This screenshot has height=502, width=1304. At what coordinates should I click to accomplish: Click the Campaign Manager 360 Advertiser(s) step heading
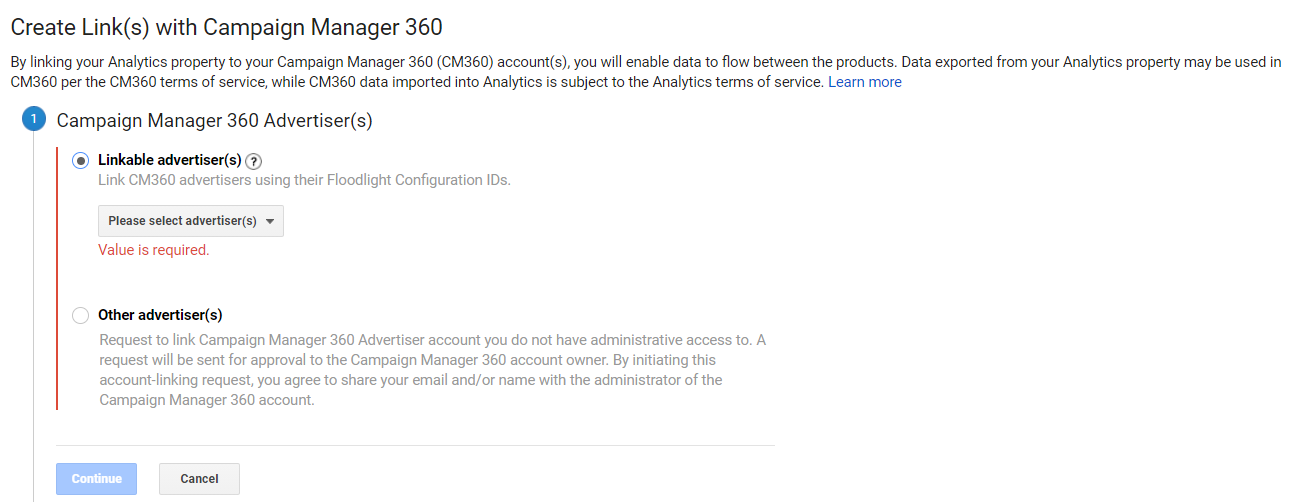(x=214, y=120)
